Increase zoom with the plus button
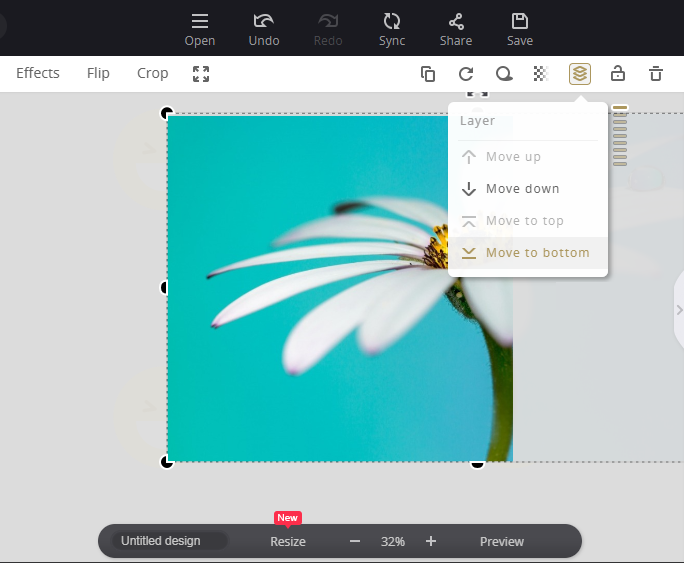The image size is (684, 563). 431,541
